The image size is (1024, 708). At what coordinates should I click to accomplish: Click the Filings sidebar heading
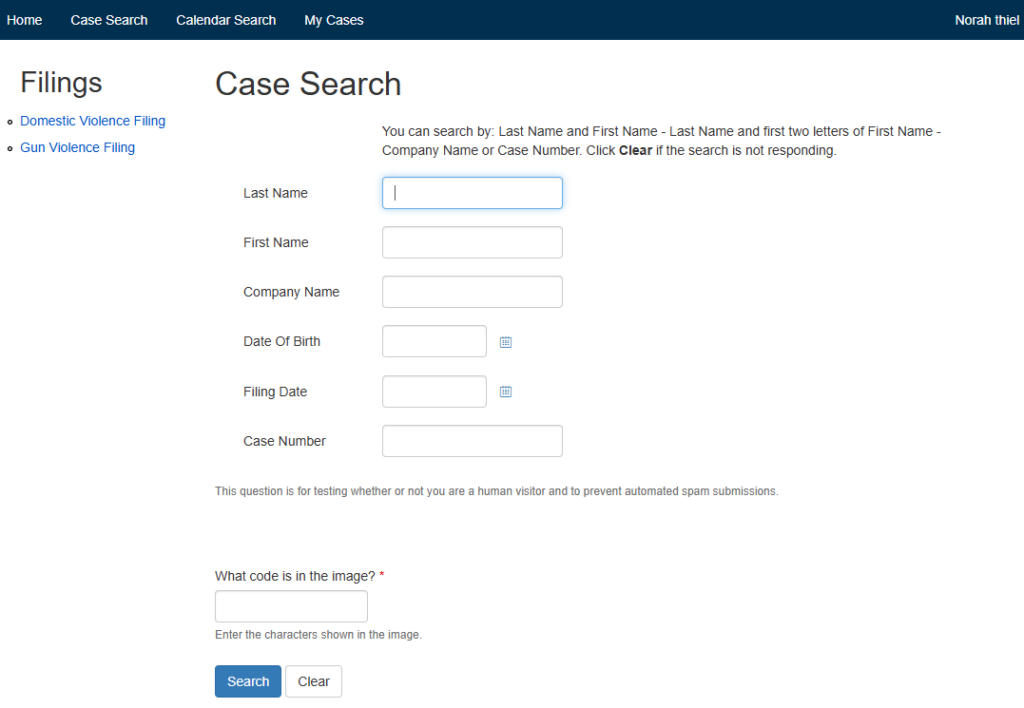(61, 82)
